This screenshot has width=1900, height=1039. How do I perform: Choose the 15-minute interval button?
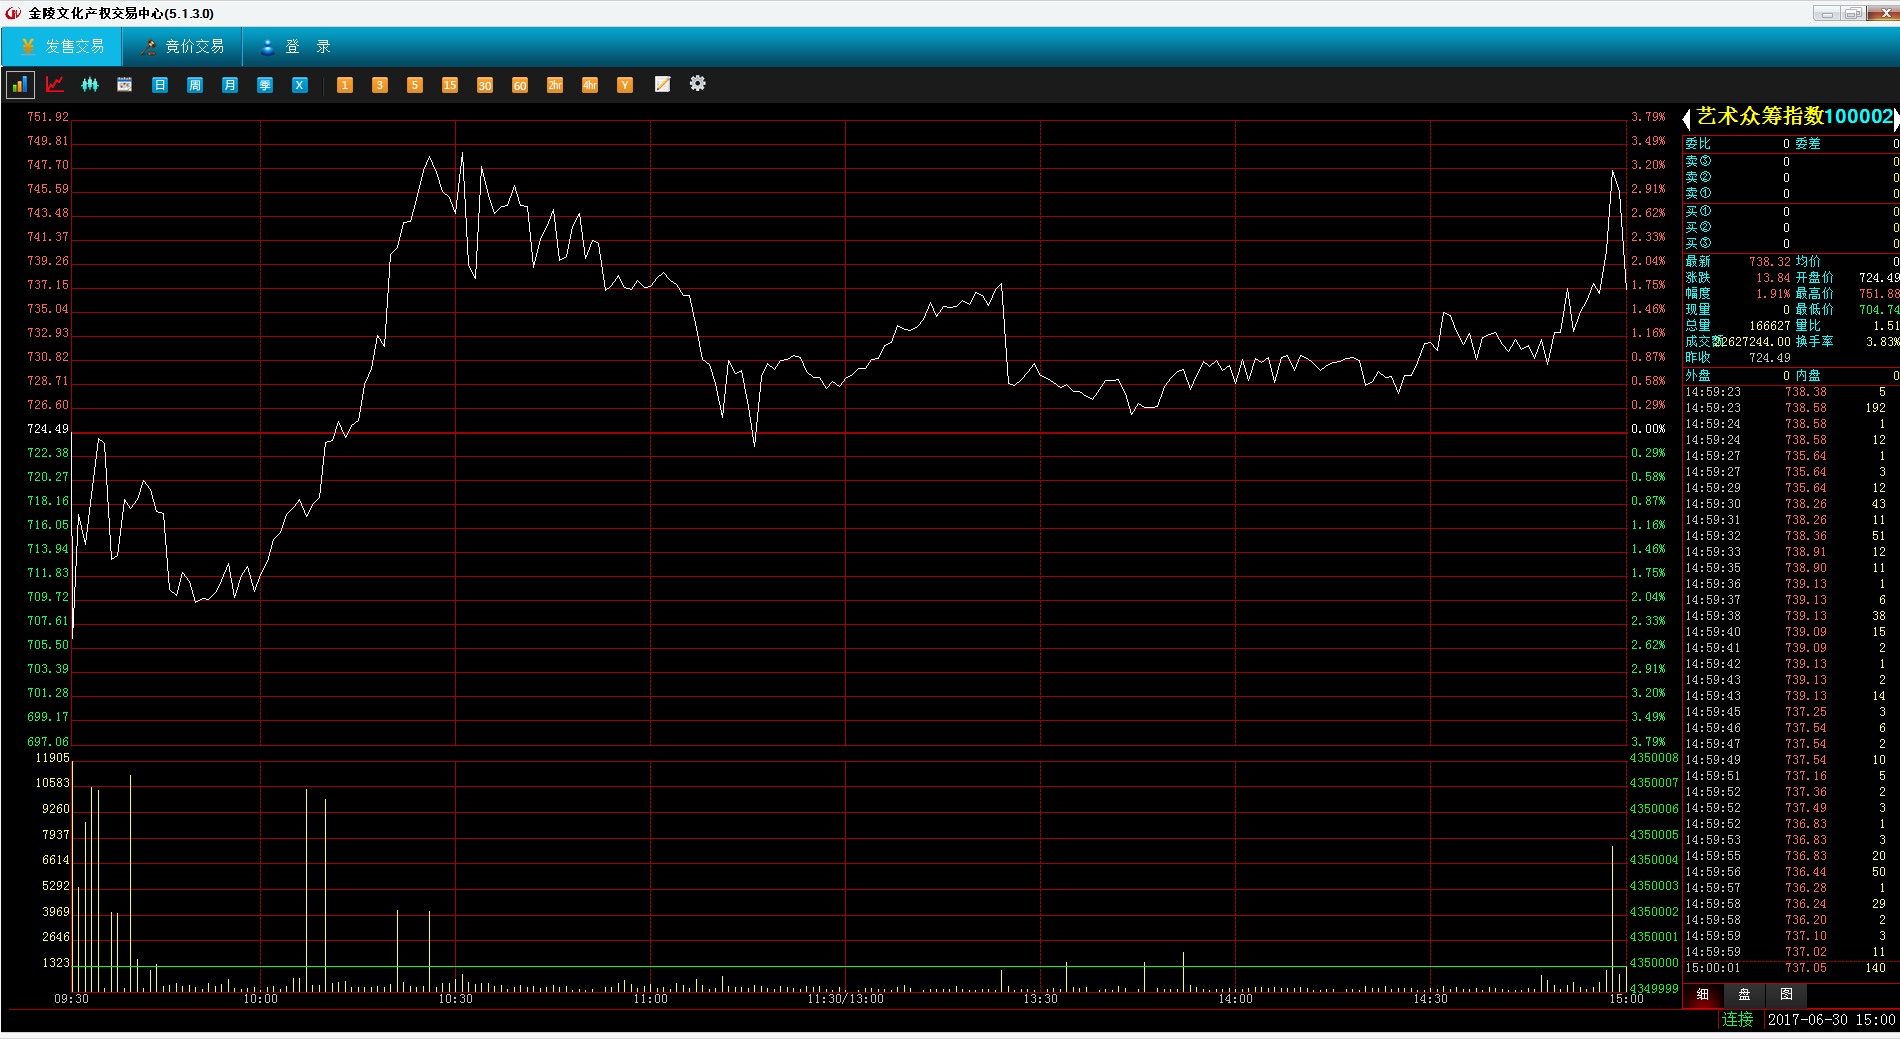(x=450, y=85)
